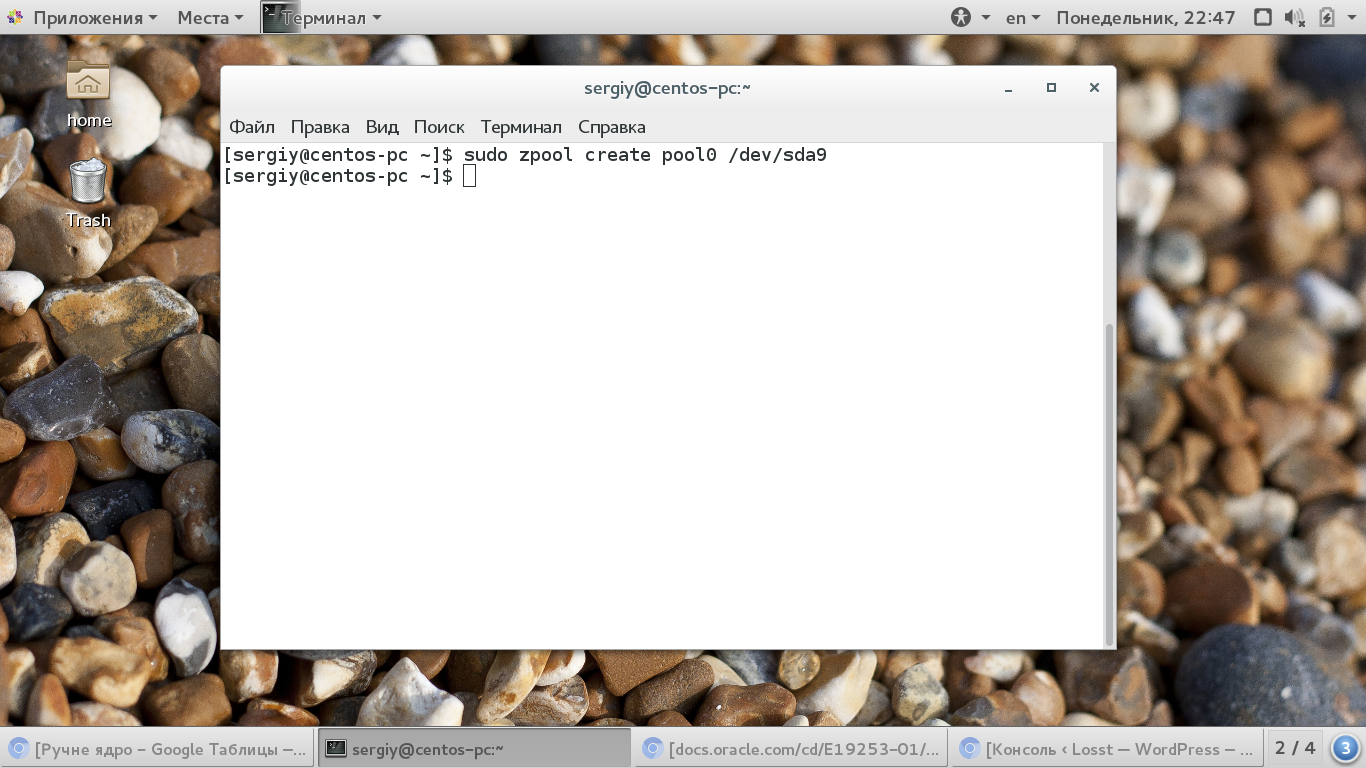Open the Терминал application menu in top panel
Viewport: 1366px width, 768px height.
pyautogui.click(x=322, y=17)
